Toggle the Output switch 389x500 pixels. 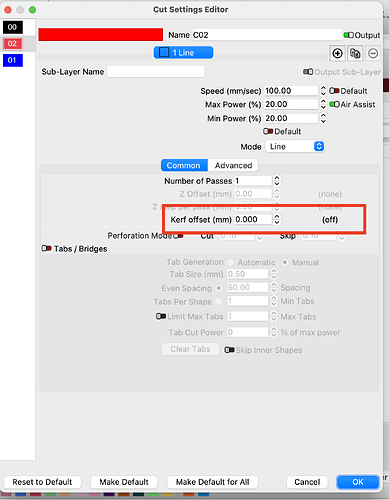click(349, 35)
